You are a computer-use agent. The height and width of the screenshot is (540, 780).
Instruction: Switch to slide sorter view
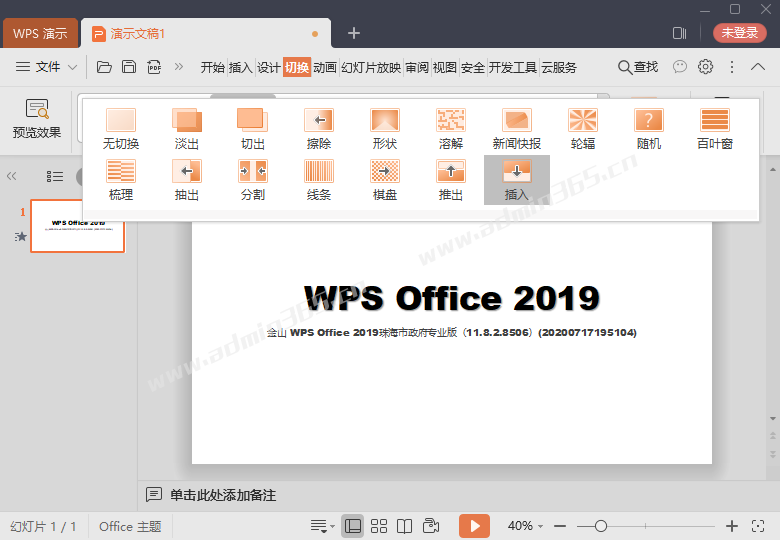pos(379,526)
